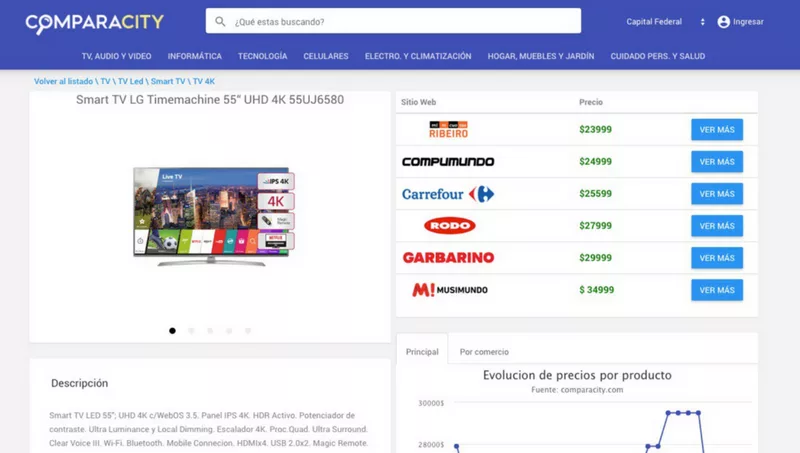This screenshot has width=800, height=453.
Task: Click the Carrefour store logo
Action: 448,194
